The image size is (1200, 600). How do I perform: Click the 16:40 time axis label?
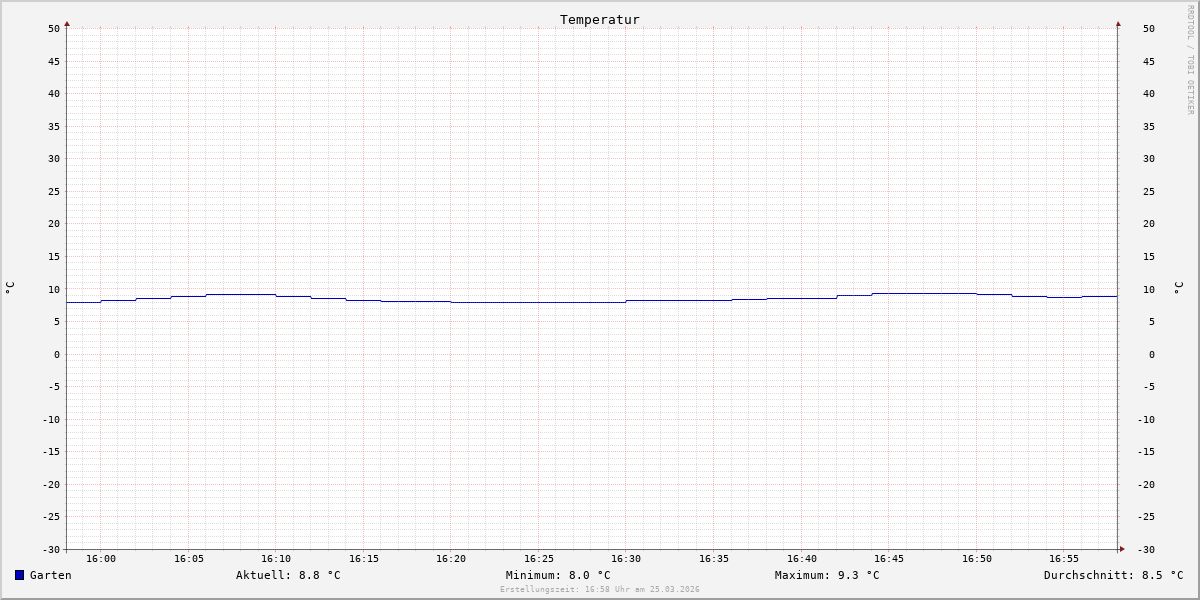point(802,558)
